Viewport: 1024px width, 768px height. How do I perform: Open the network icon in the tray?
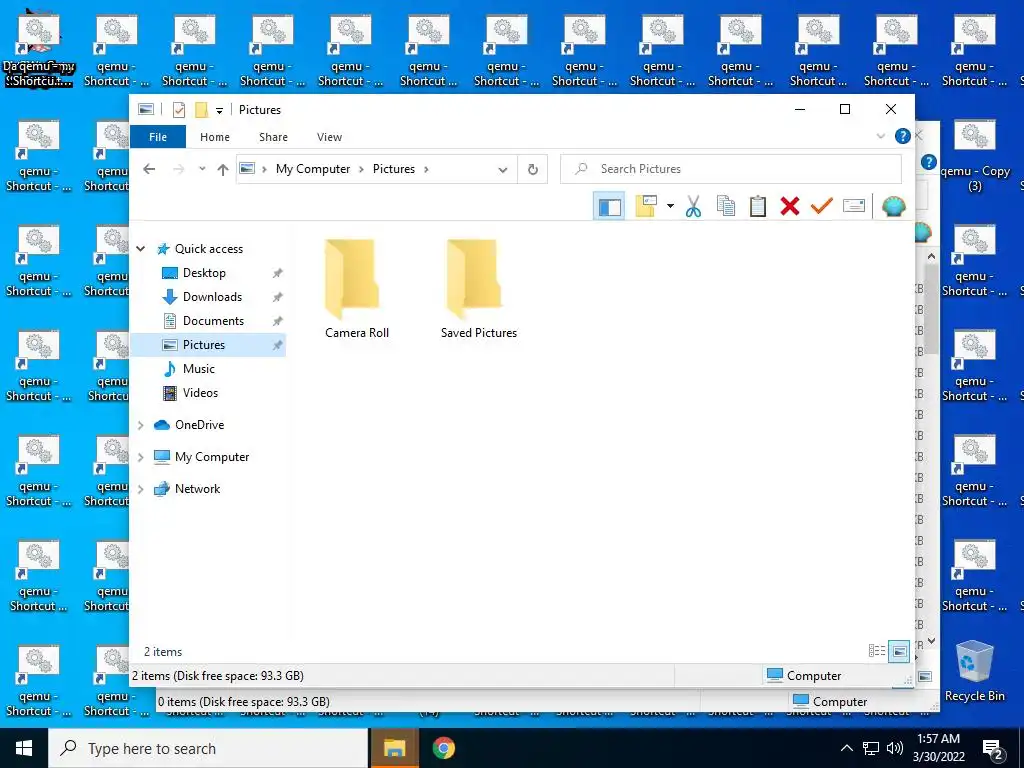click(x=871, y=748)
